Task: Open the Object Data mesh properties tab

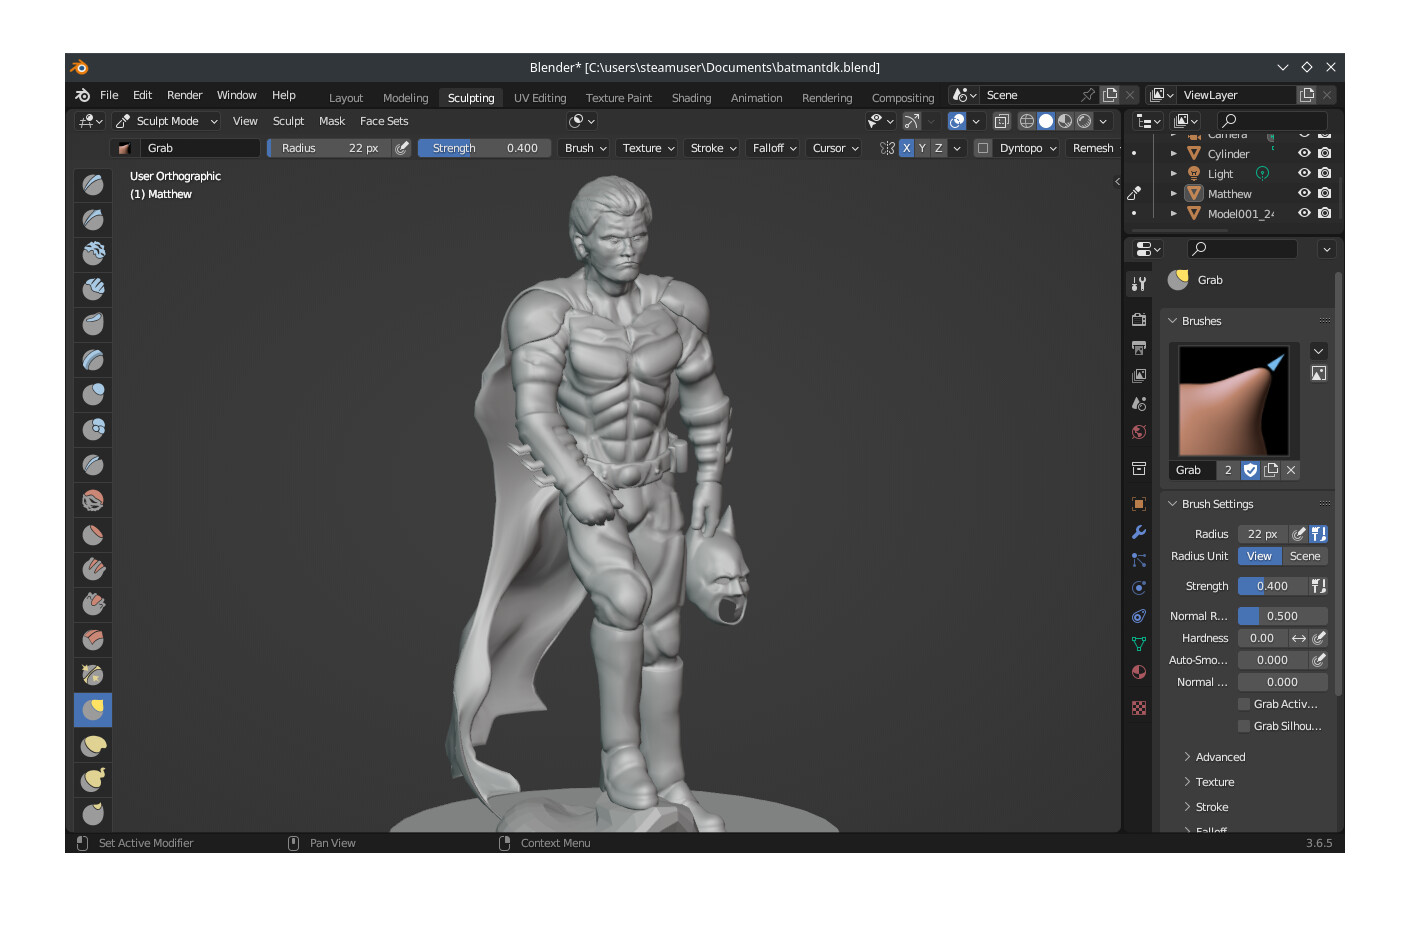Action: click(x=1138, y=644)
